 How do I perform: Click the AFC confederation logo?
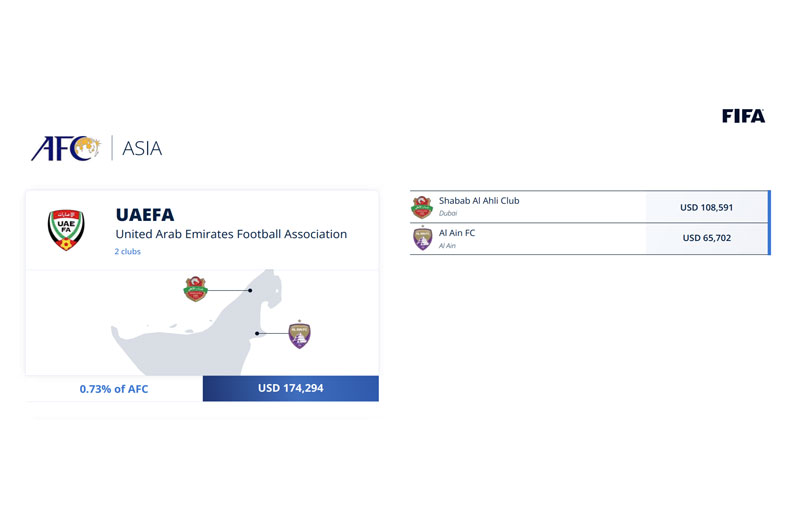(66, 148)
